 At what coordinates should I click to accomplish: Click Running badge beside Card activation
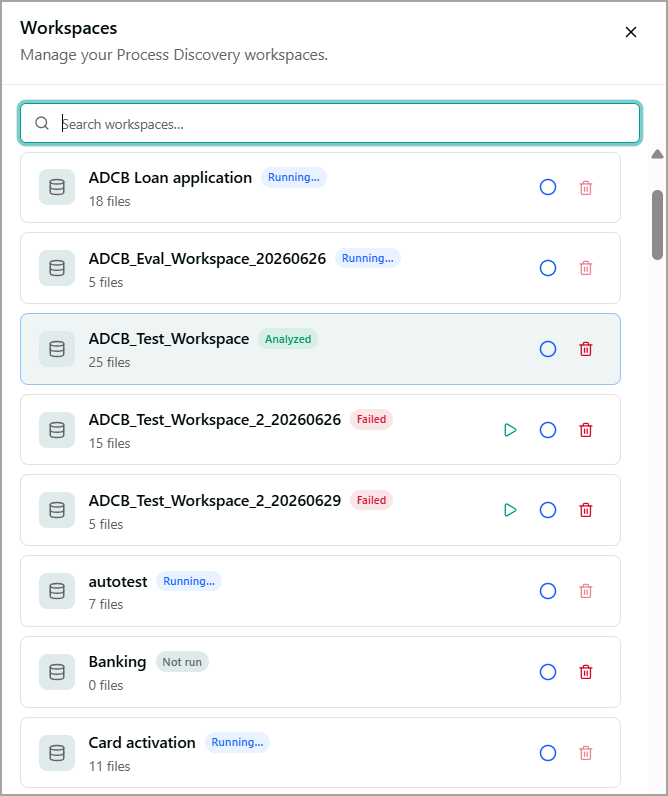click(x=237, y=742)
